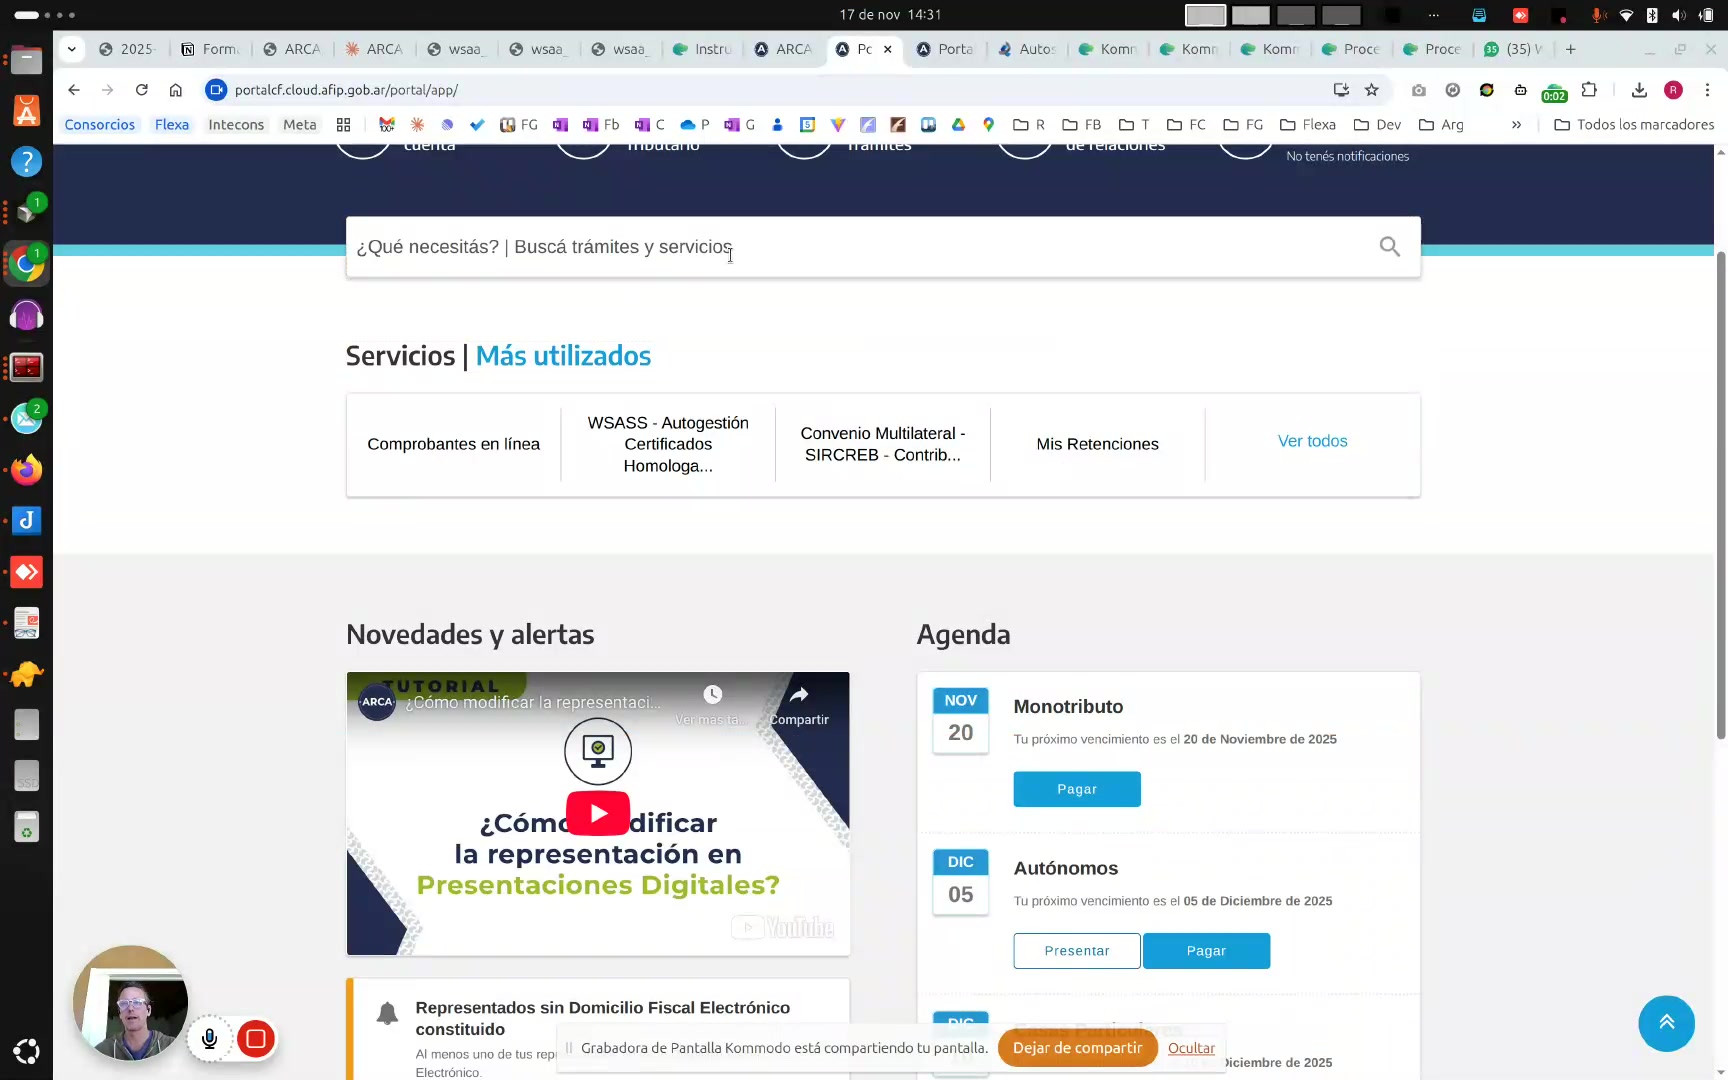Open the Chrome profile avatar
Image resolution: width=1728 pixels, height=1080 pixels.
click(x=1673, y=90)
